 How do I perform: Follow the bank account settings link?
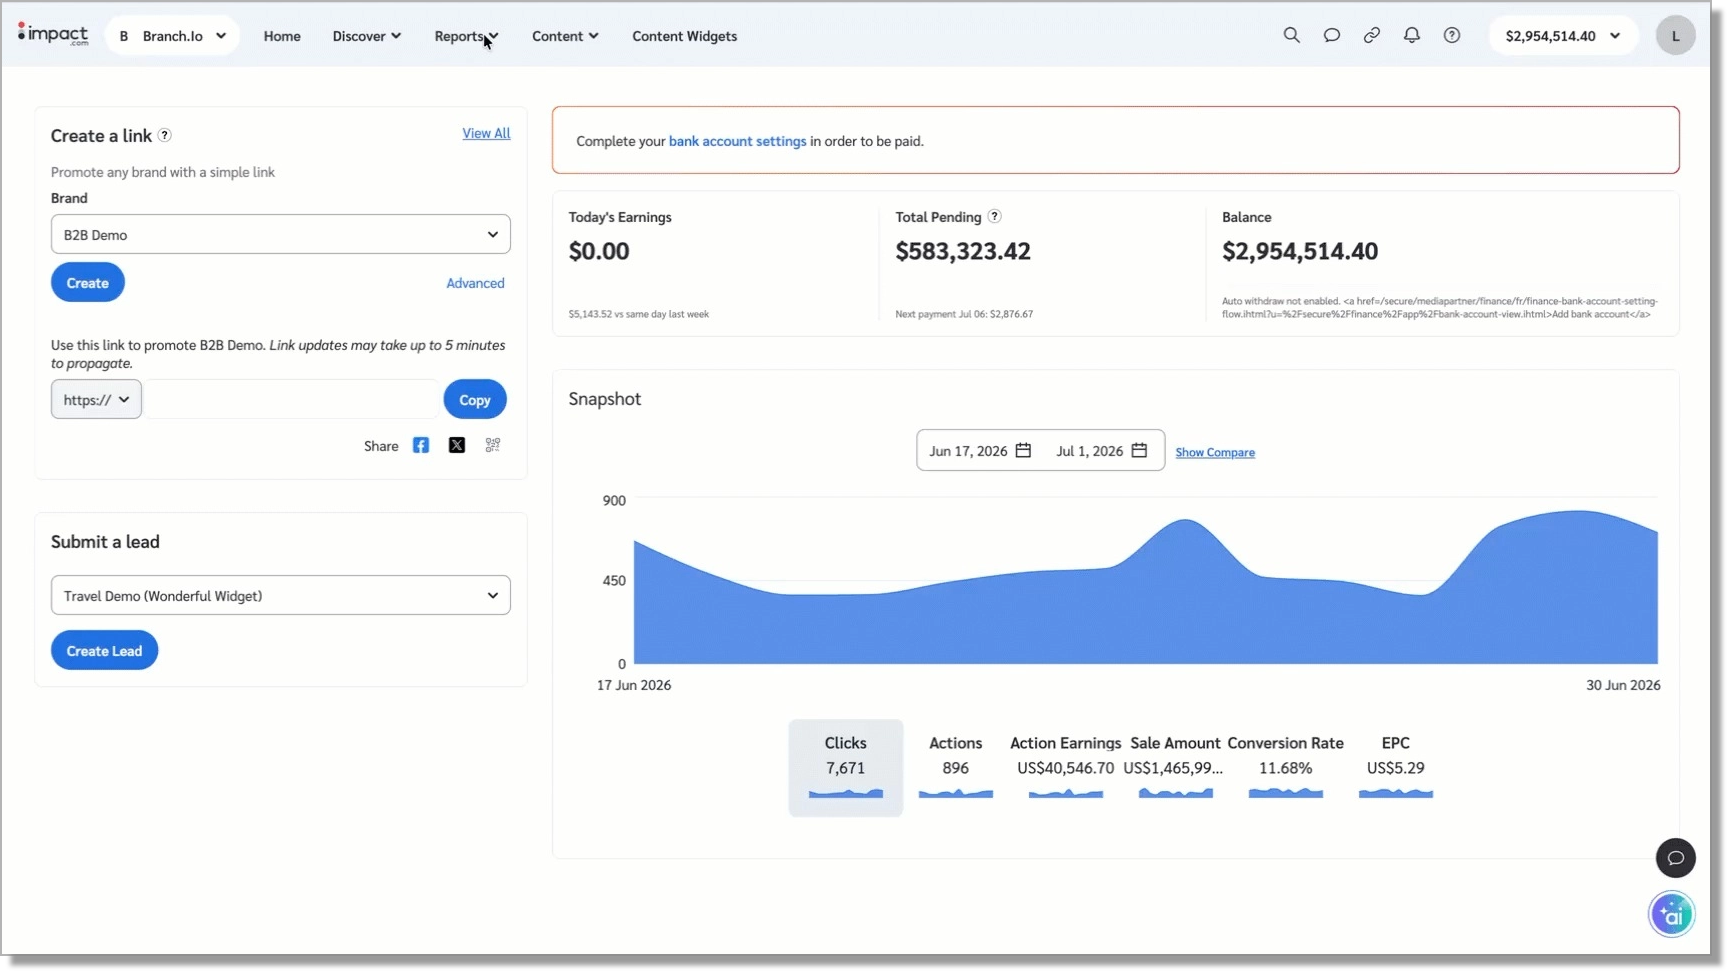point(737,141)
